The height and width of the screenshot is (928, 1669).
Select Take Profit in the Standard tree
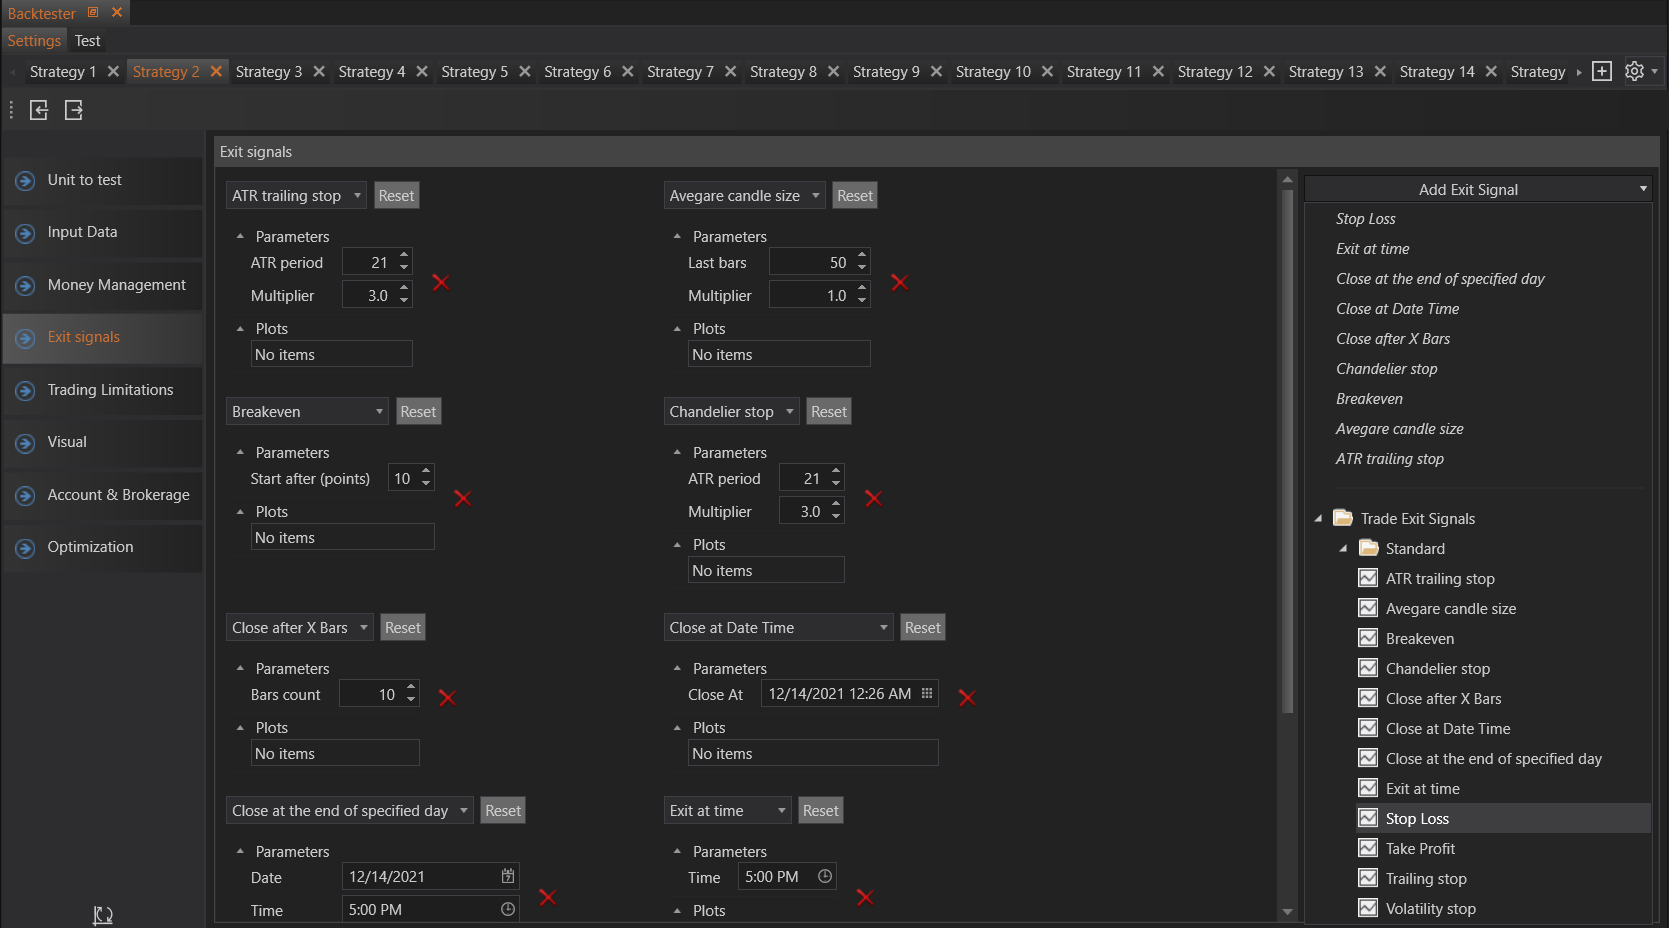coord(1420,849)
